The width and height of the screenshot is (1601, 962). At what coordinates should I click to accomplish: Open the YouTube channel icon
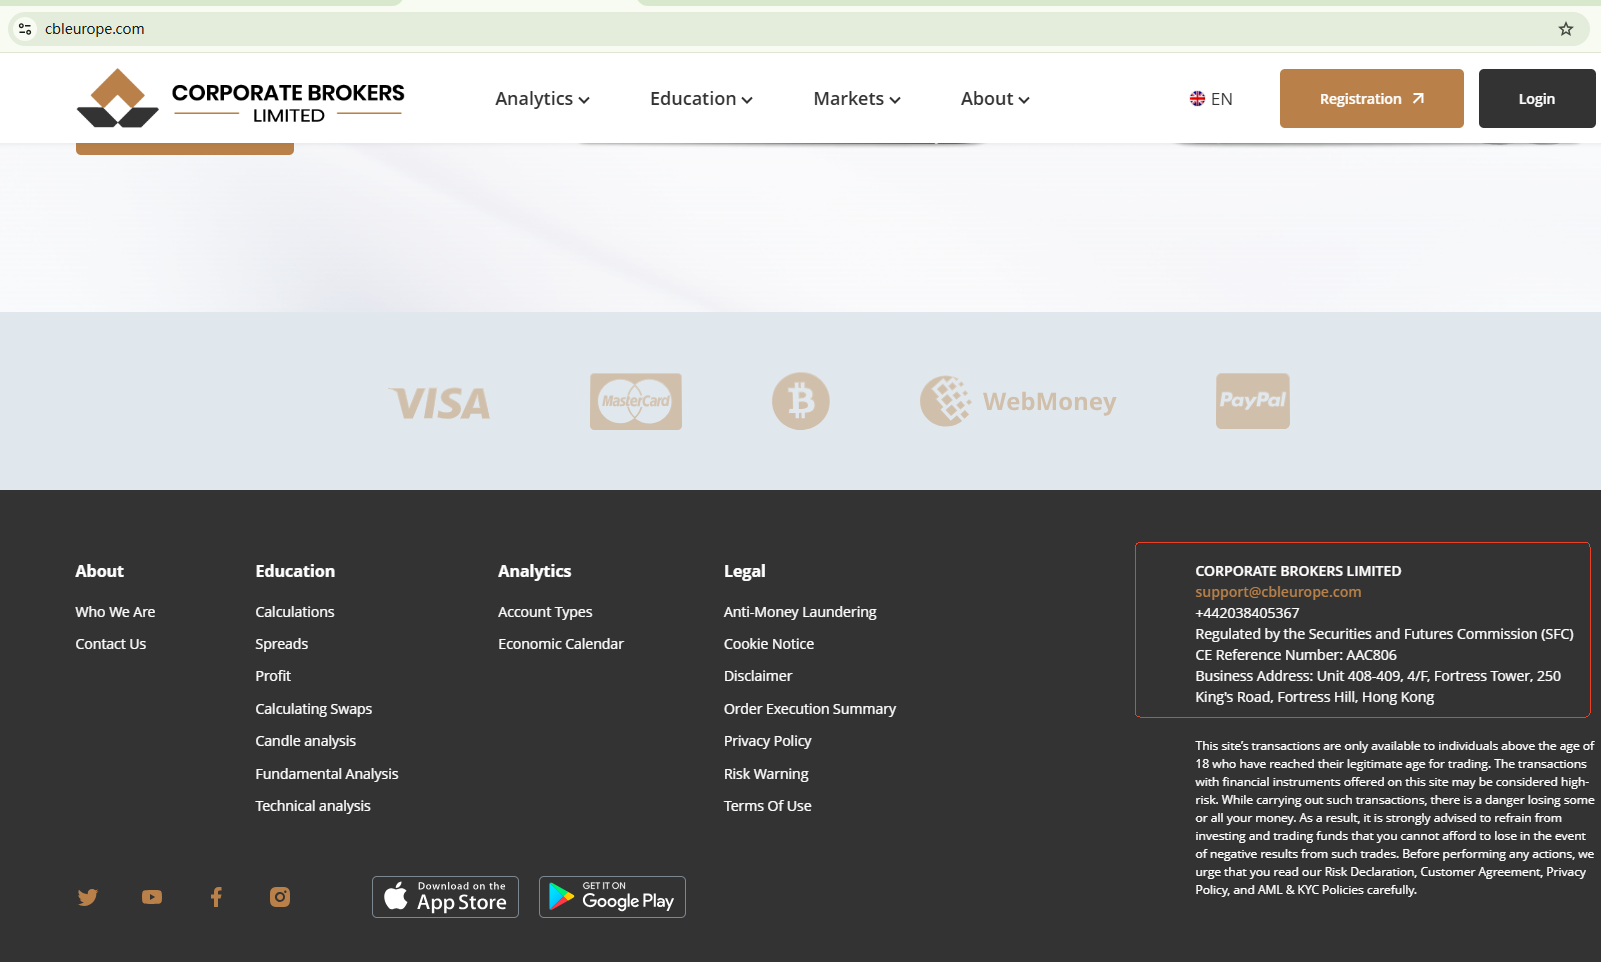(152, 897)
